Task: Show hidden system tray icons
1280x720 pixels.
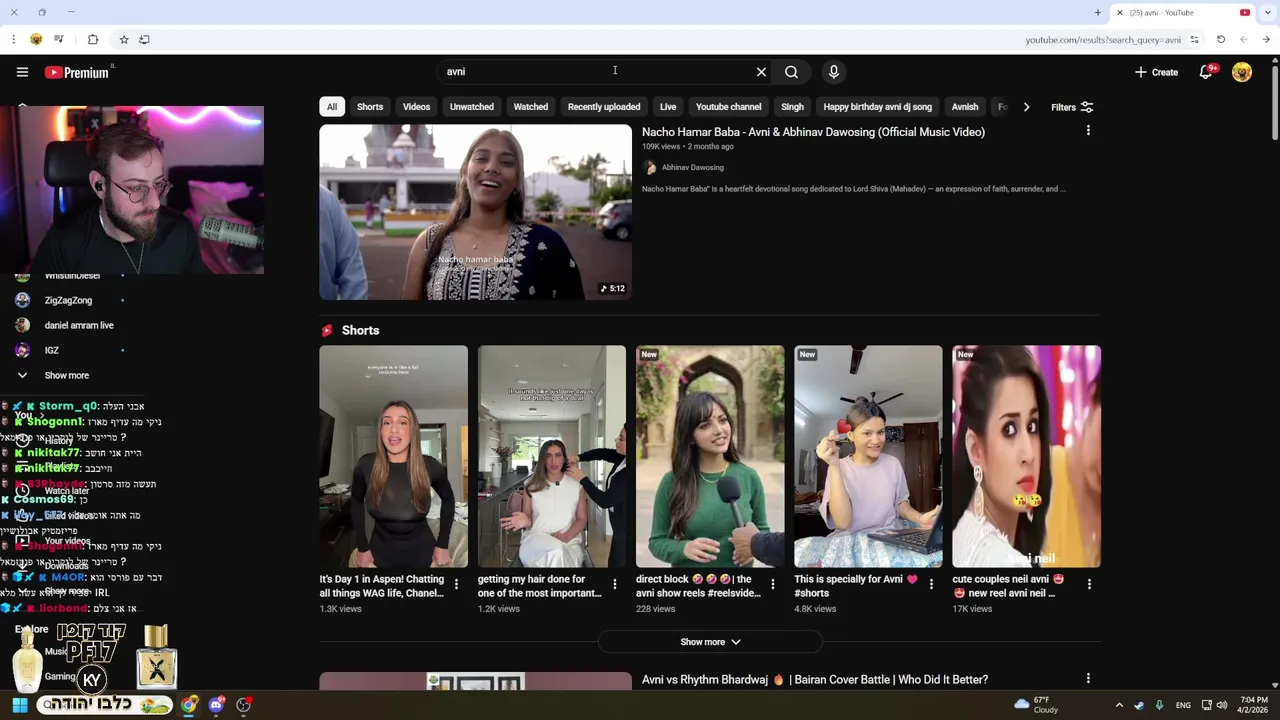Action: coord(1119,705)
